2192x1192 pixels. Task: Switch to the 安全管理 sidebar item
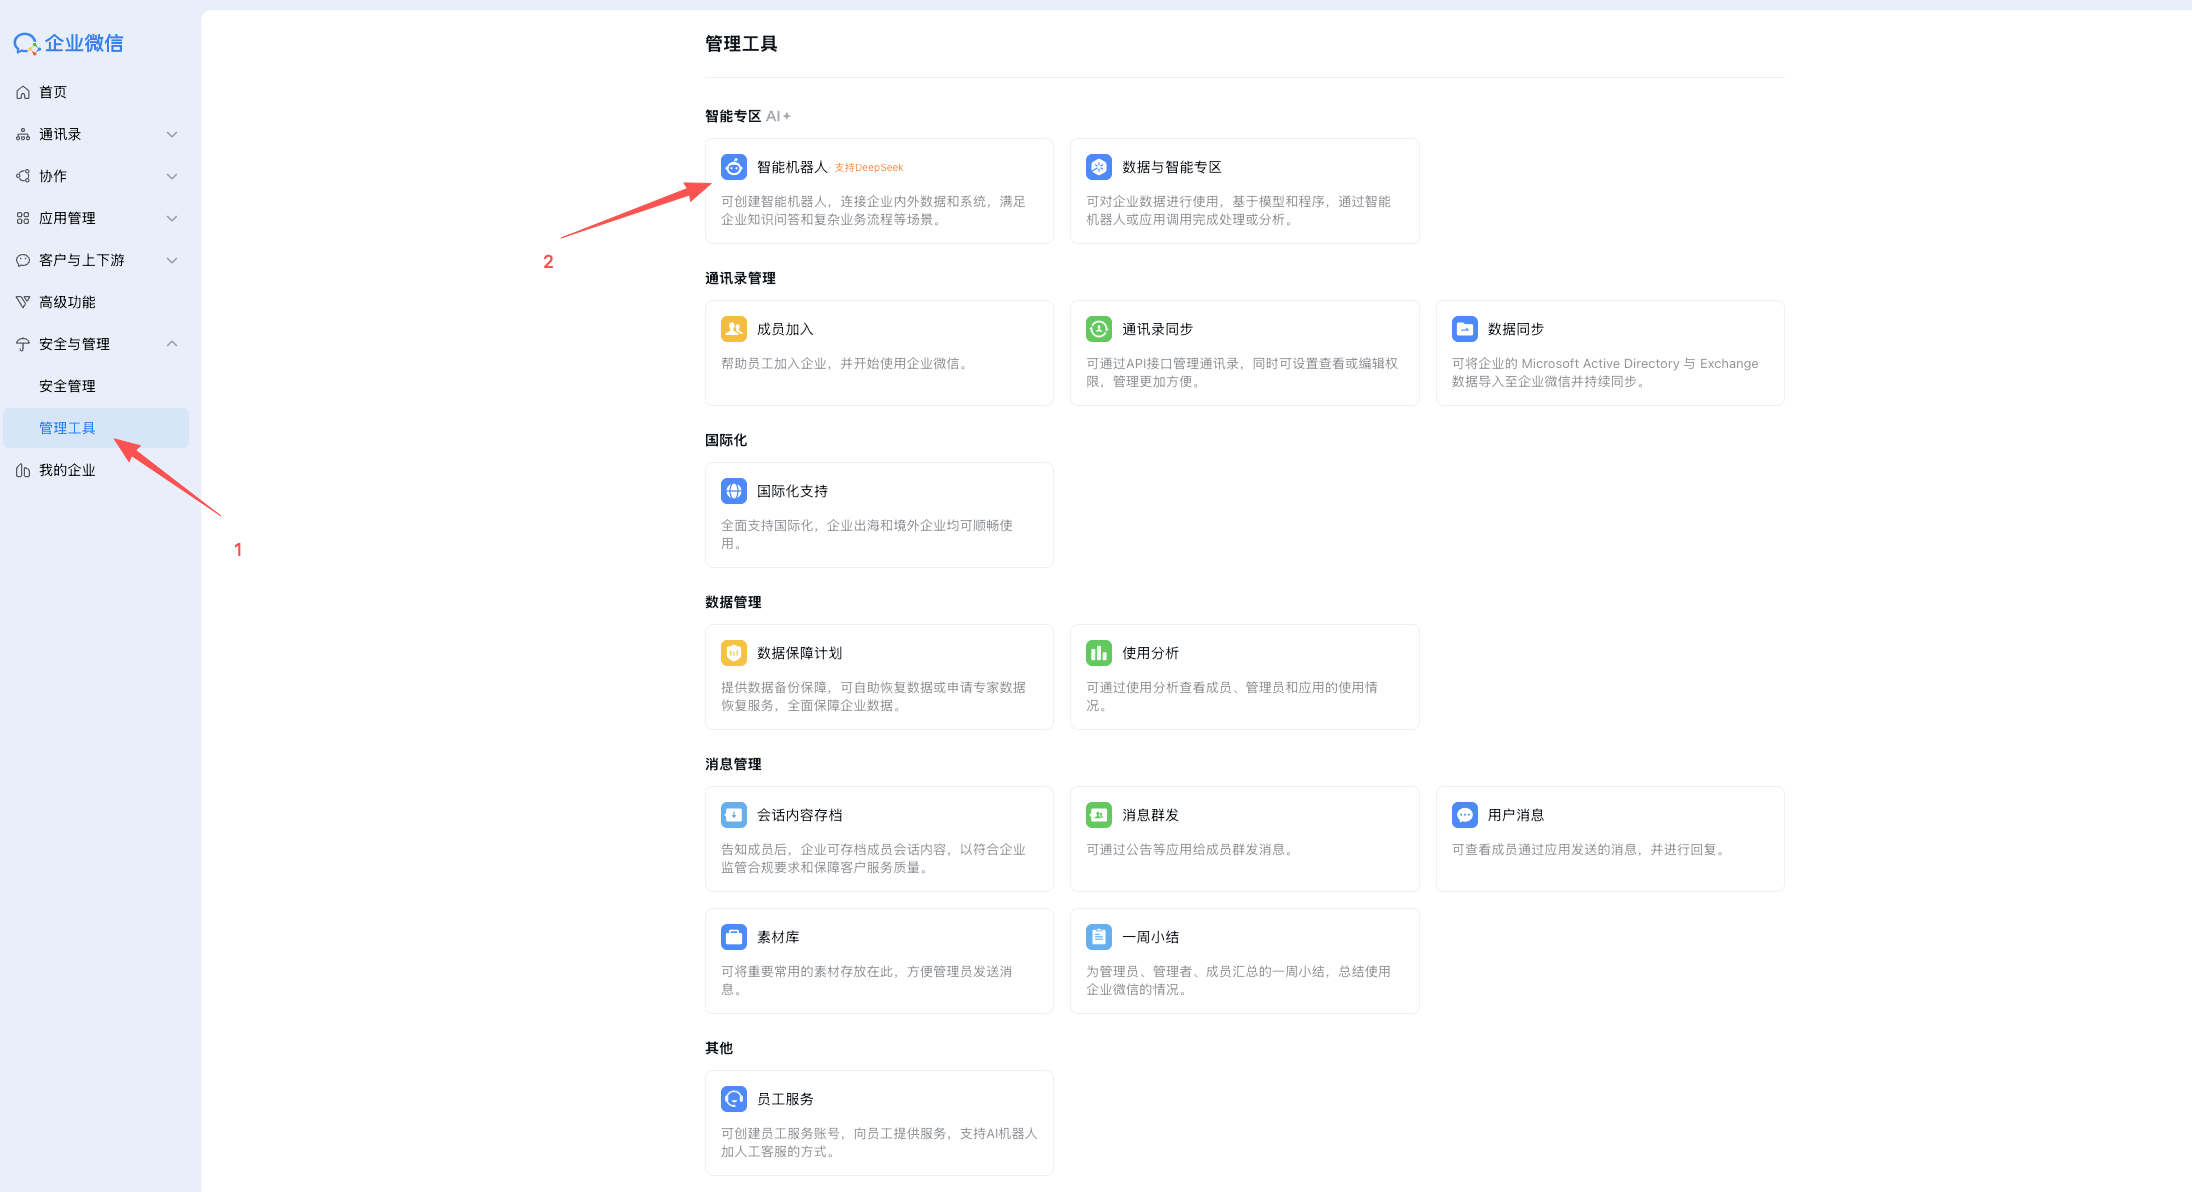coord(67,385)
